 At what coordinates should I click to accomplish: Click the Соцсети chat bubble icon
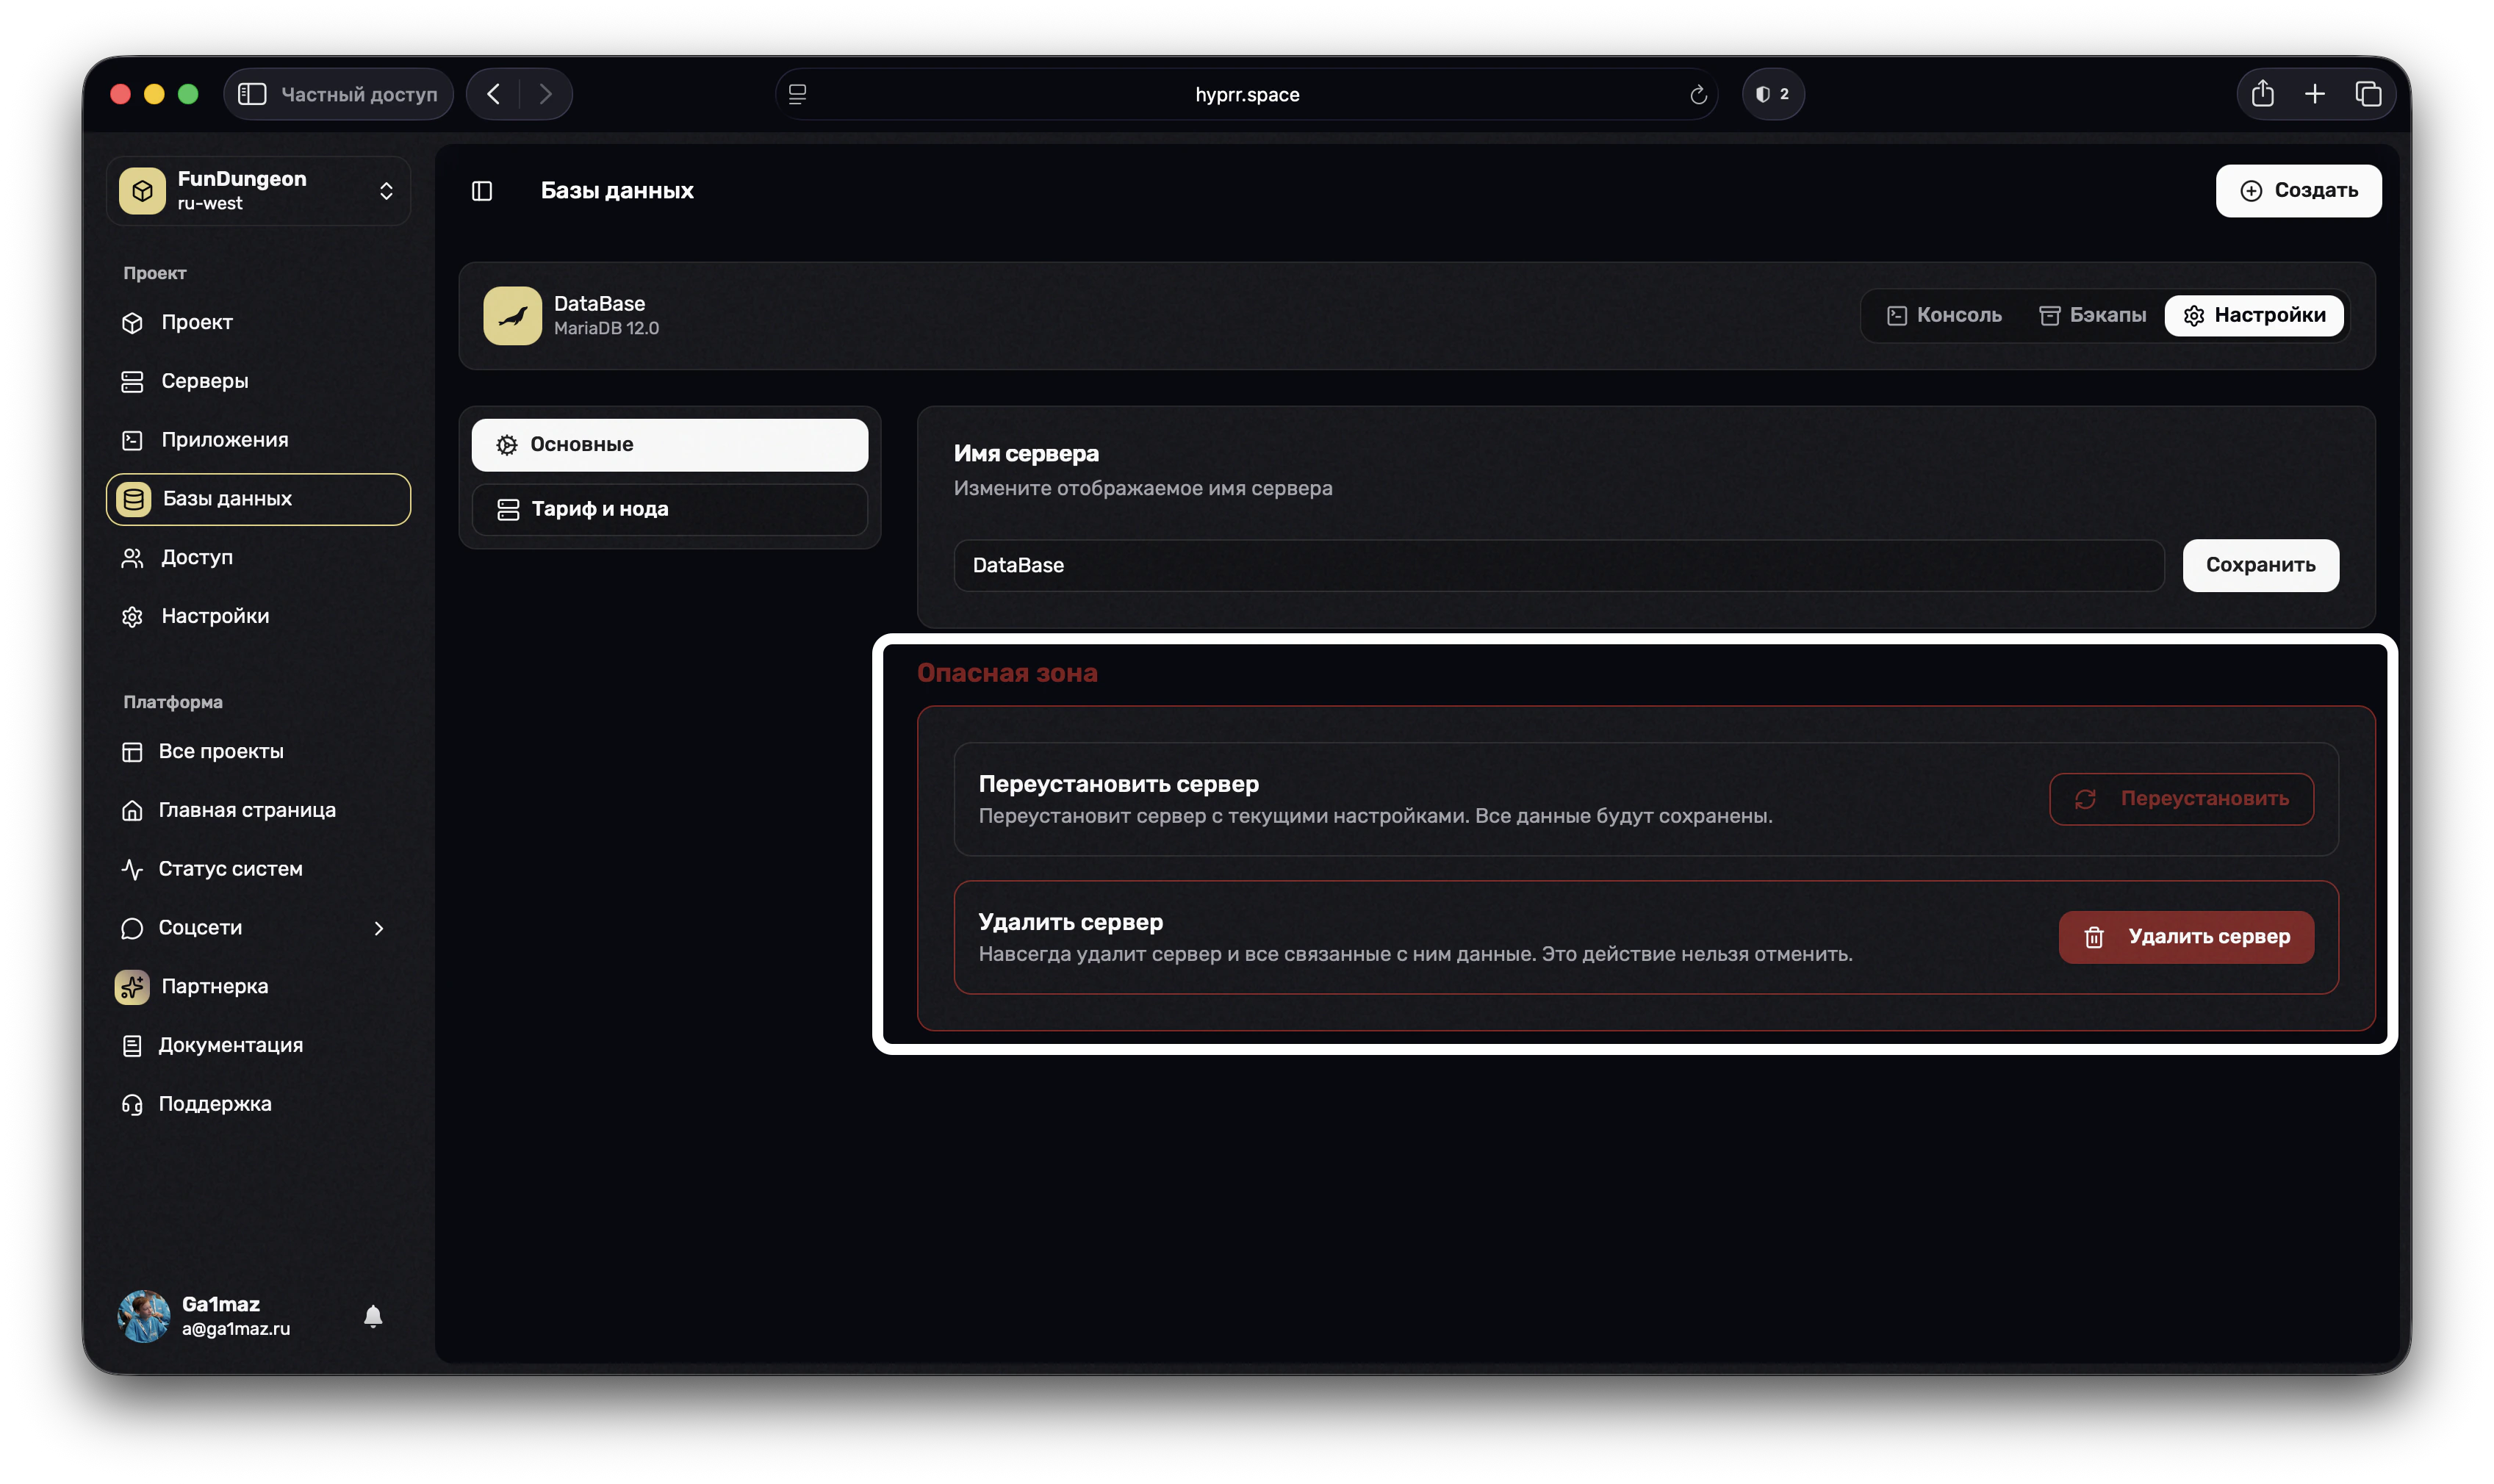(x=132, y=928)
